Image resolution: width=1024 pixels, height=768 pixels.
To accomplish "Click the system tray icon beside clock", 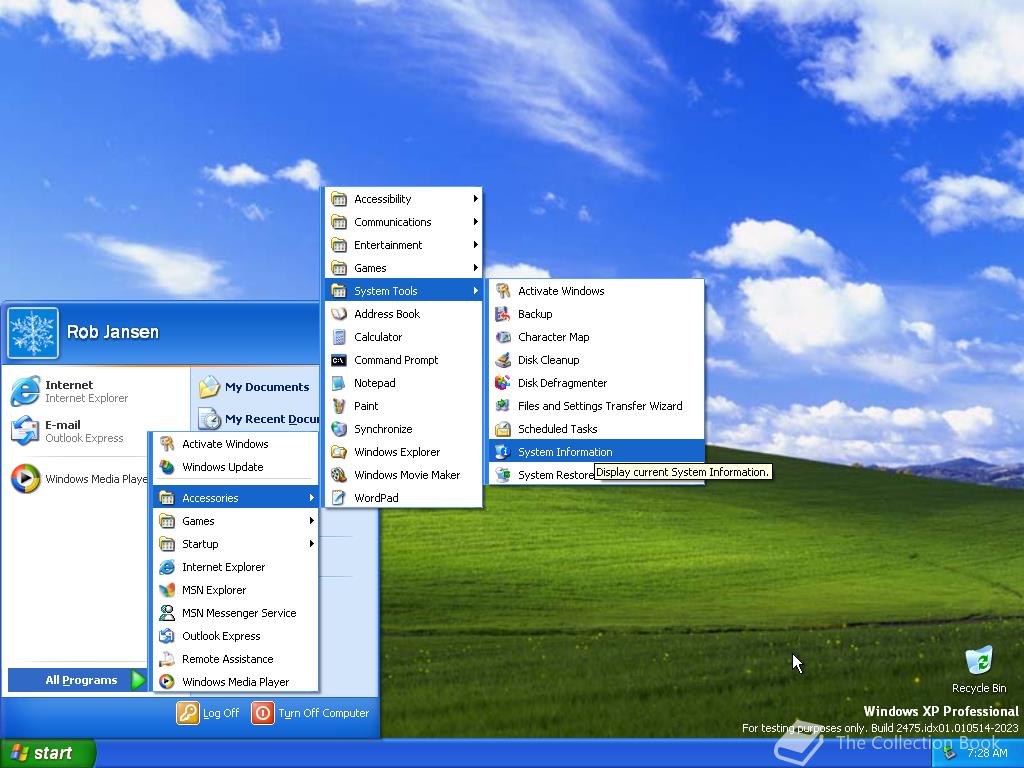I will pyautogui.click(x=950, y=753).
